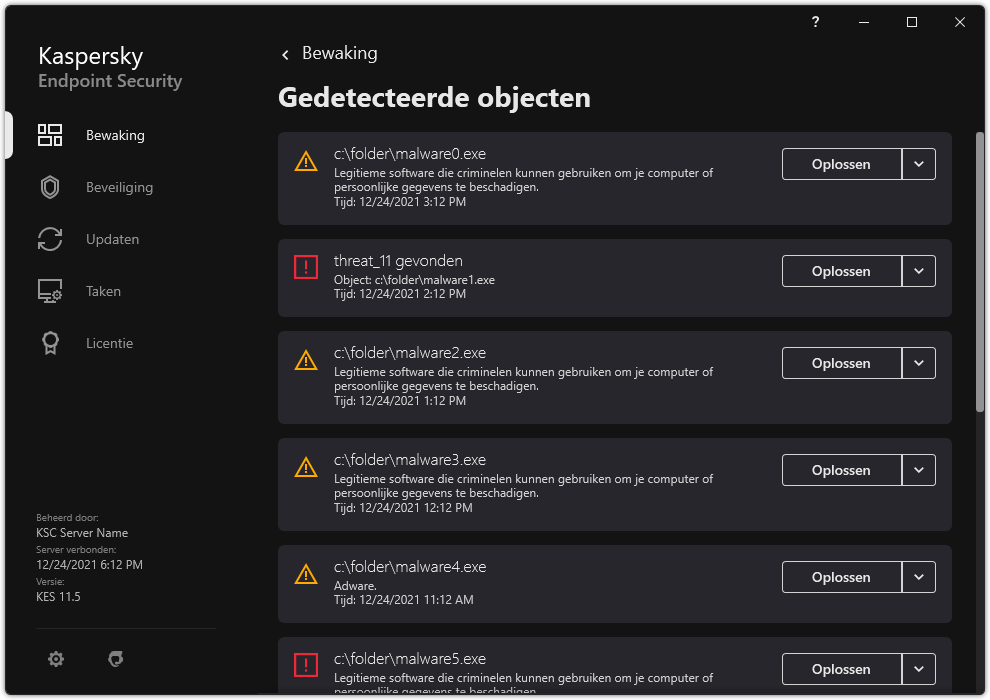The height and width of the screenshot is (700, 990).
Task: Open the help question mark icon
Action: (814, 22)
